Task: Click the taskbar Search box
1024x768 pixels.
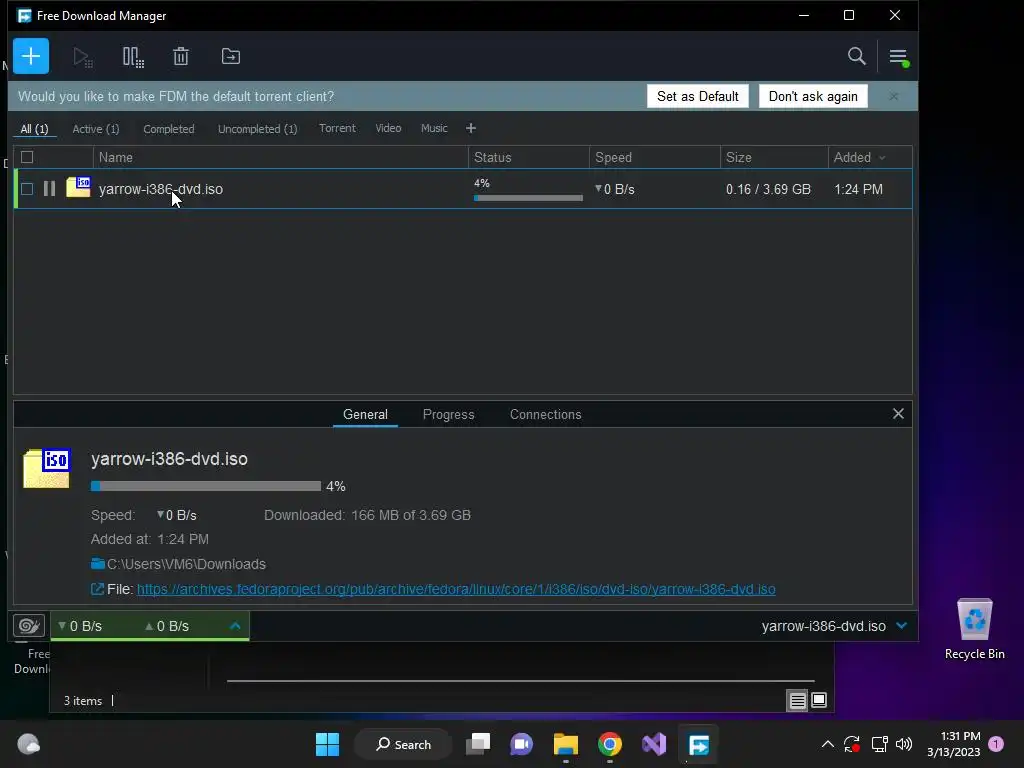Action: point(403,744)
